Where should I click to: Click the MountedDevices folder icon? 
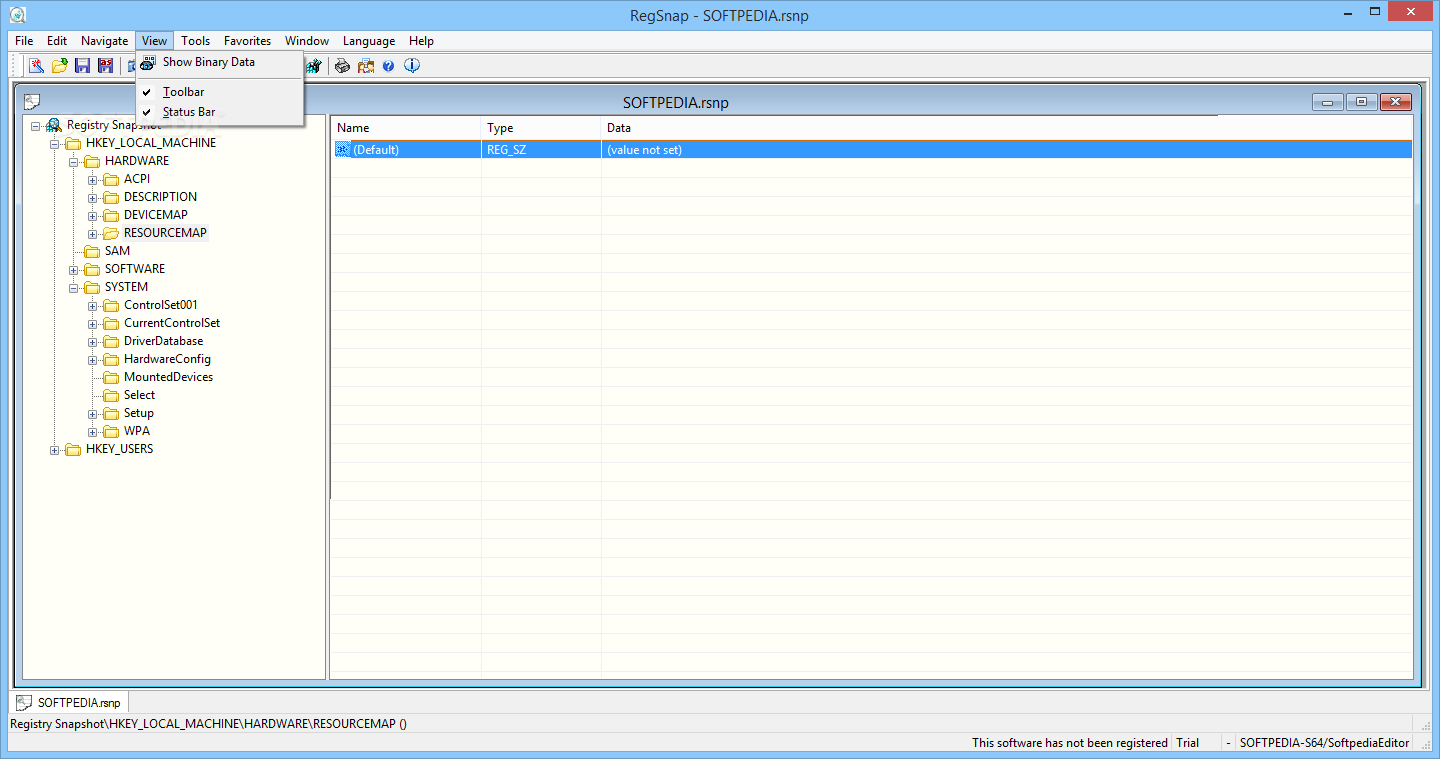(x=111, y=377)
